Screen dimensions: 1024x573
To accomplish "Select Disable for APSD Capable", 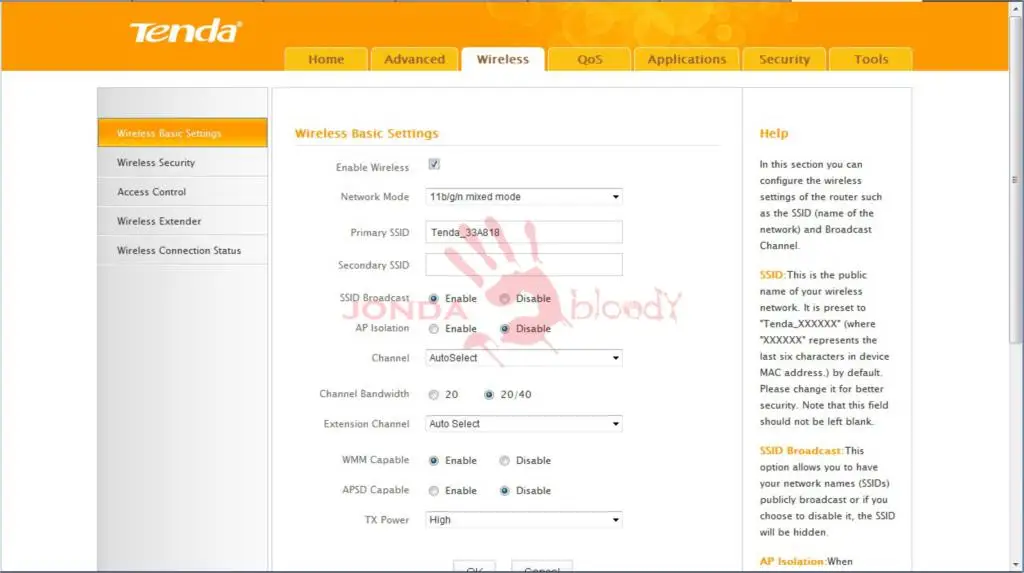I will 504,491.
